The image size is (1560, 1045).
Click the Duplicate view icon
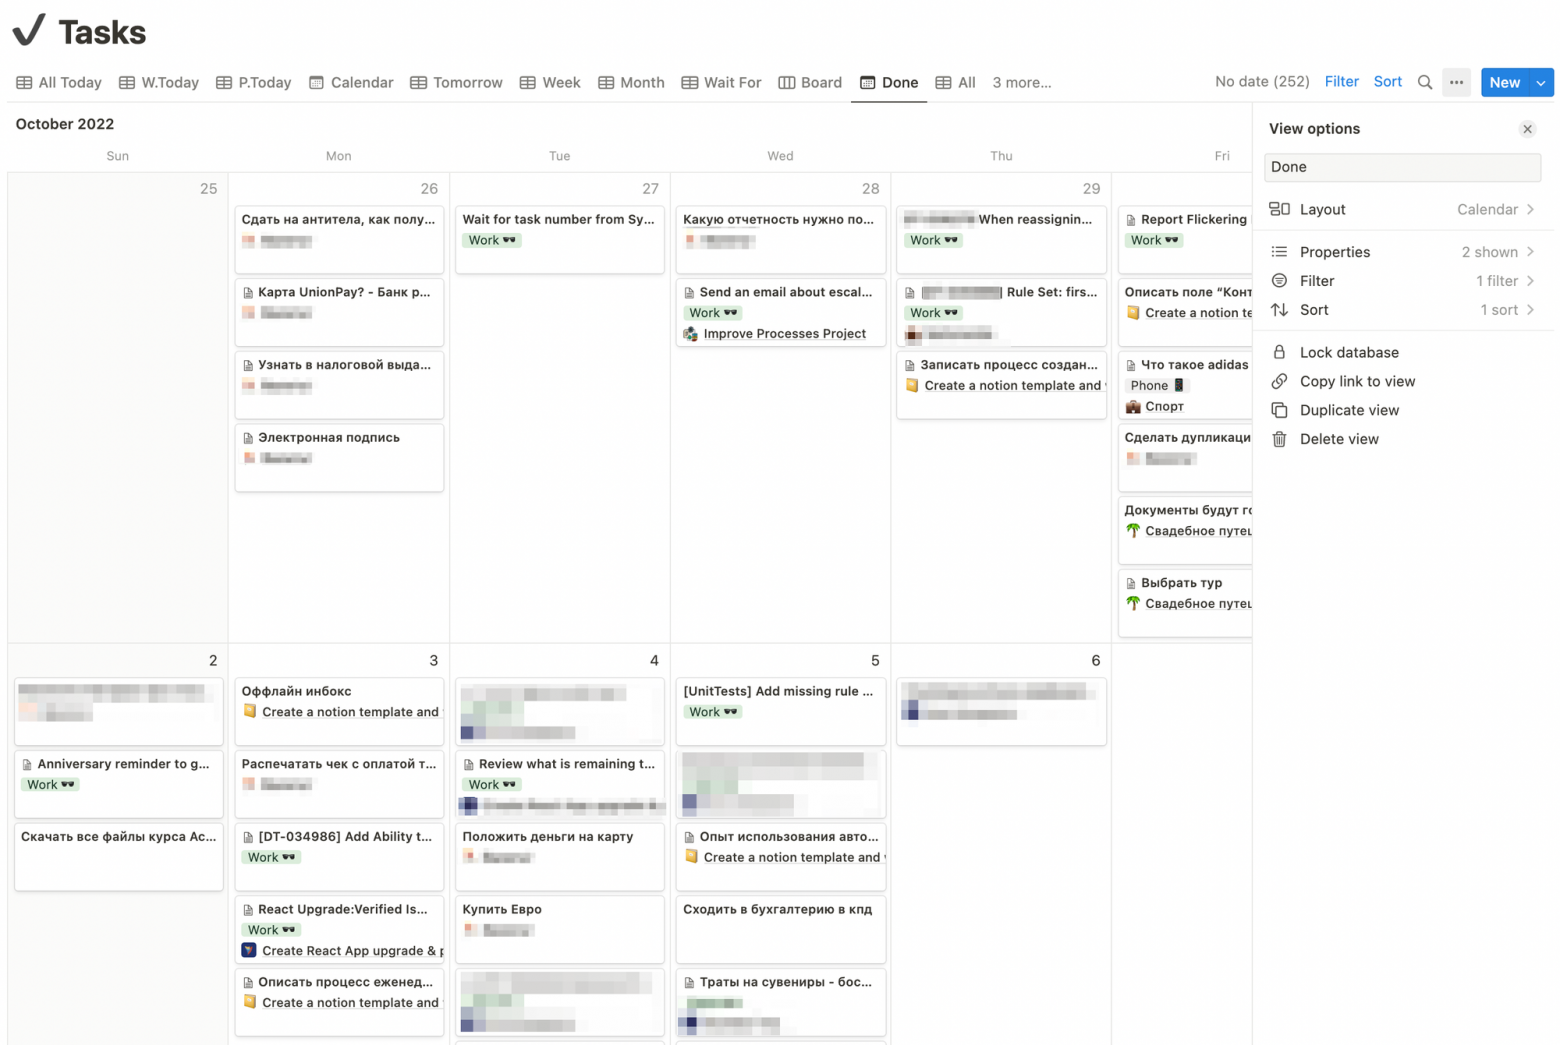(1279, 410)
